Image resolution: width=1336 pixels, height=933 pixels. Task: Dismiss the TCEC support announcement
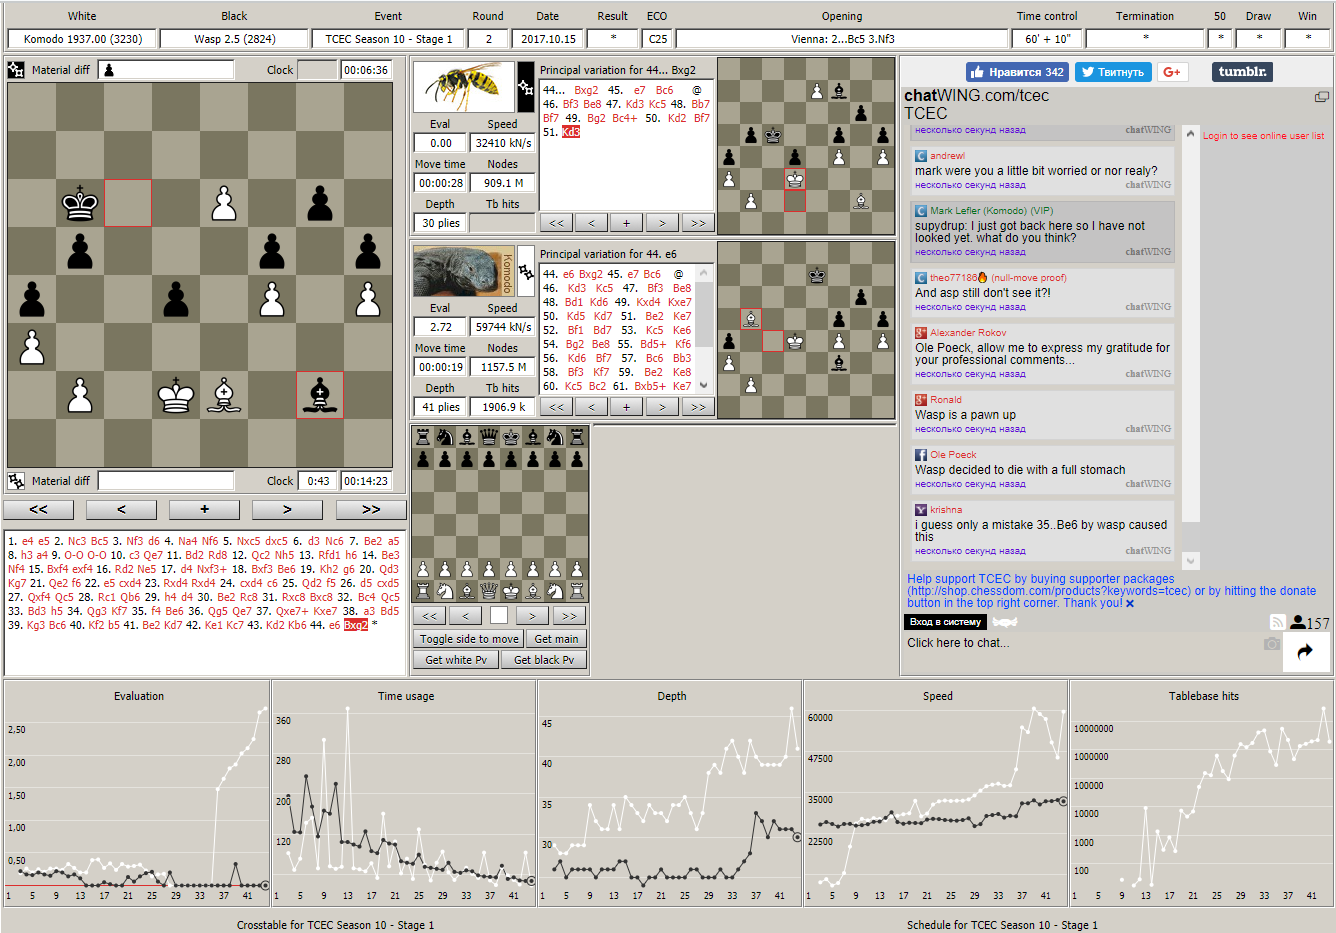point(1130,604)
